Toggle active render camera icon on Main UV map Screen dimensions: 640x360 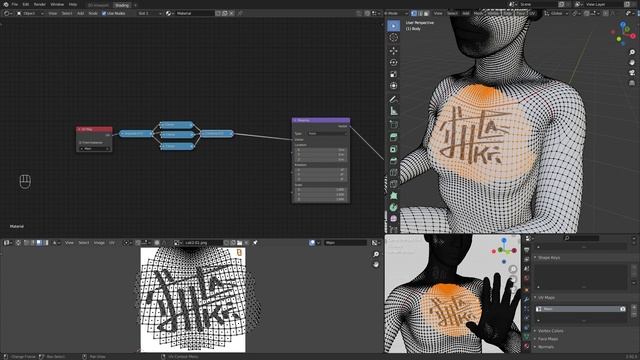pyautogui.click(x=622, y=309)
